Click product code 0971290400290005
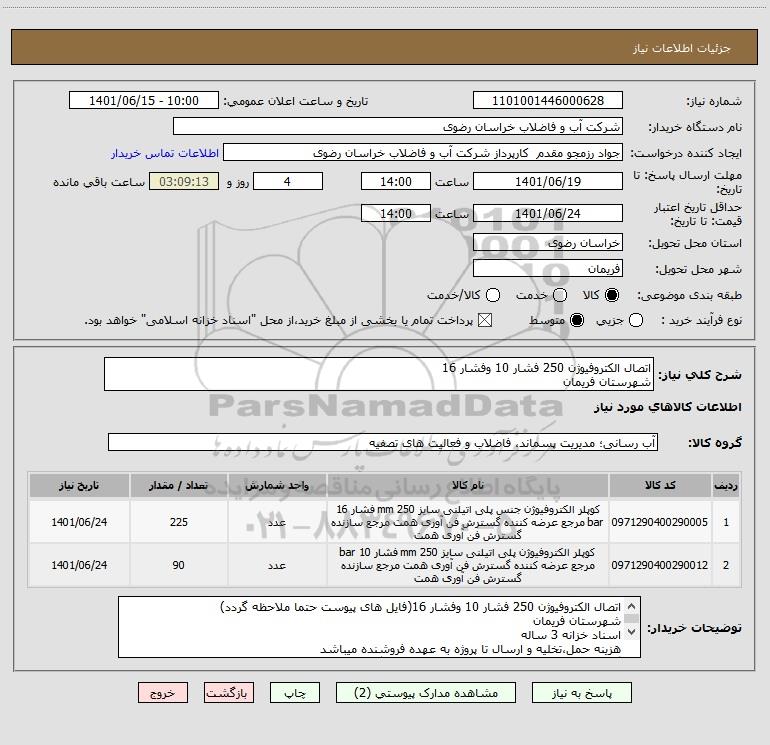This screenshot has height=745, width=770. [x=660, y=522]
